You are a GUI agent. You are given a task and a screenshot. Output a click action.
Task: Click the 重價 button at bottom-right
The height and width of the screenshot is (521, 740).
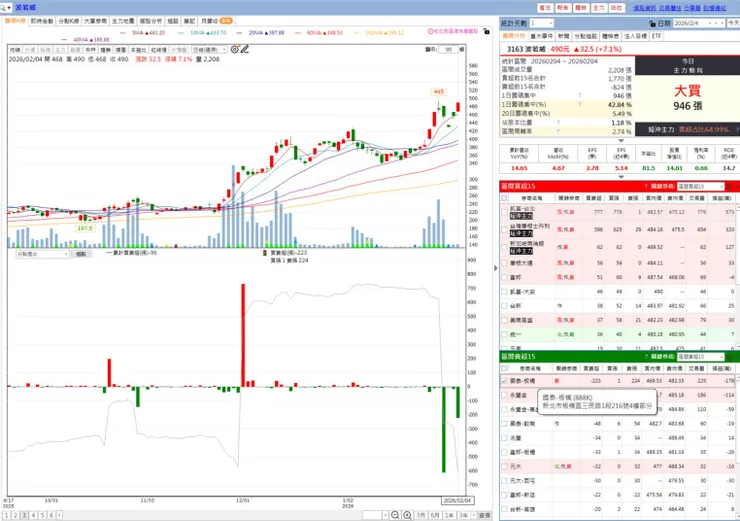(485, 515)
